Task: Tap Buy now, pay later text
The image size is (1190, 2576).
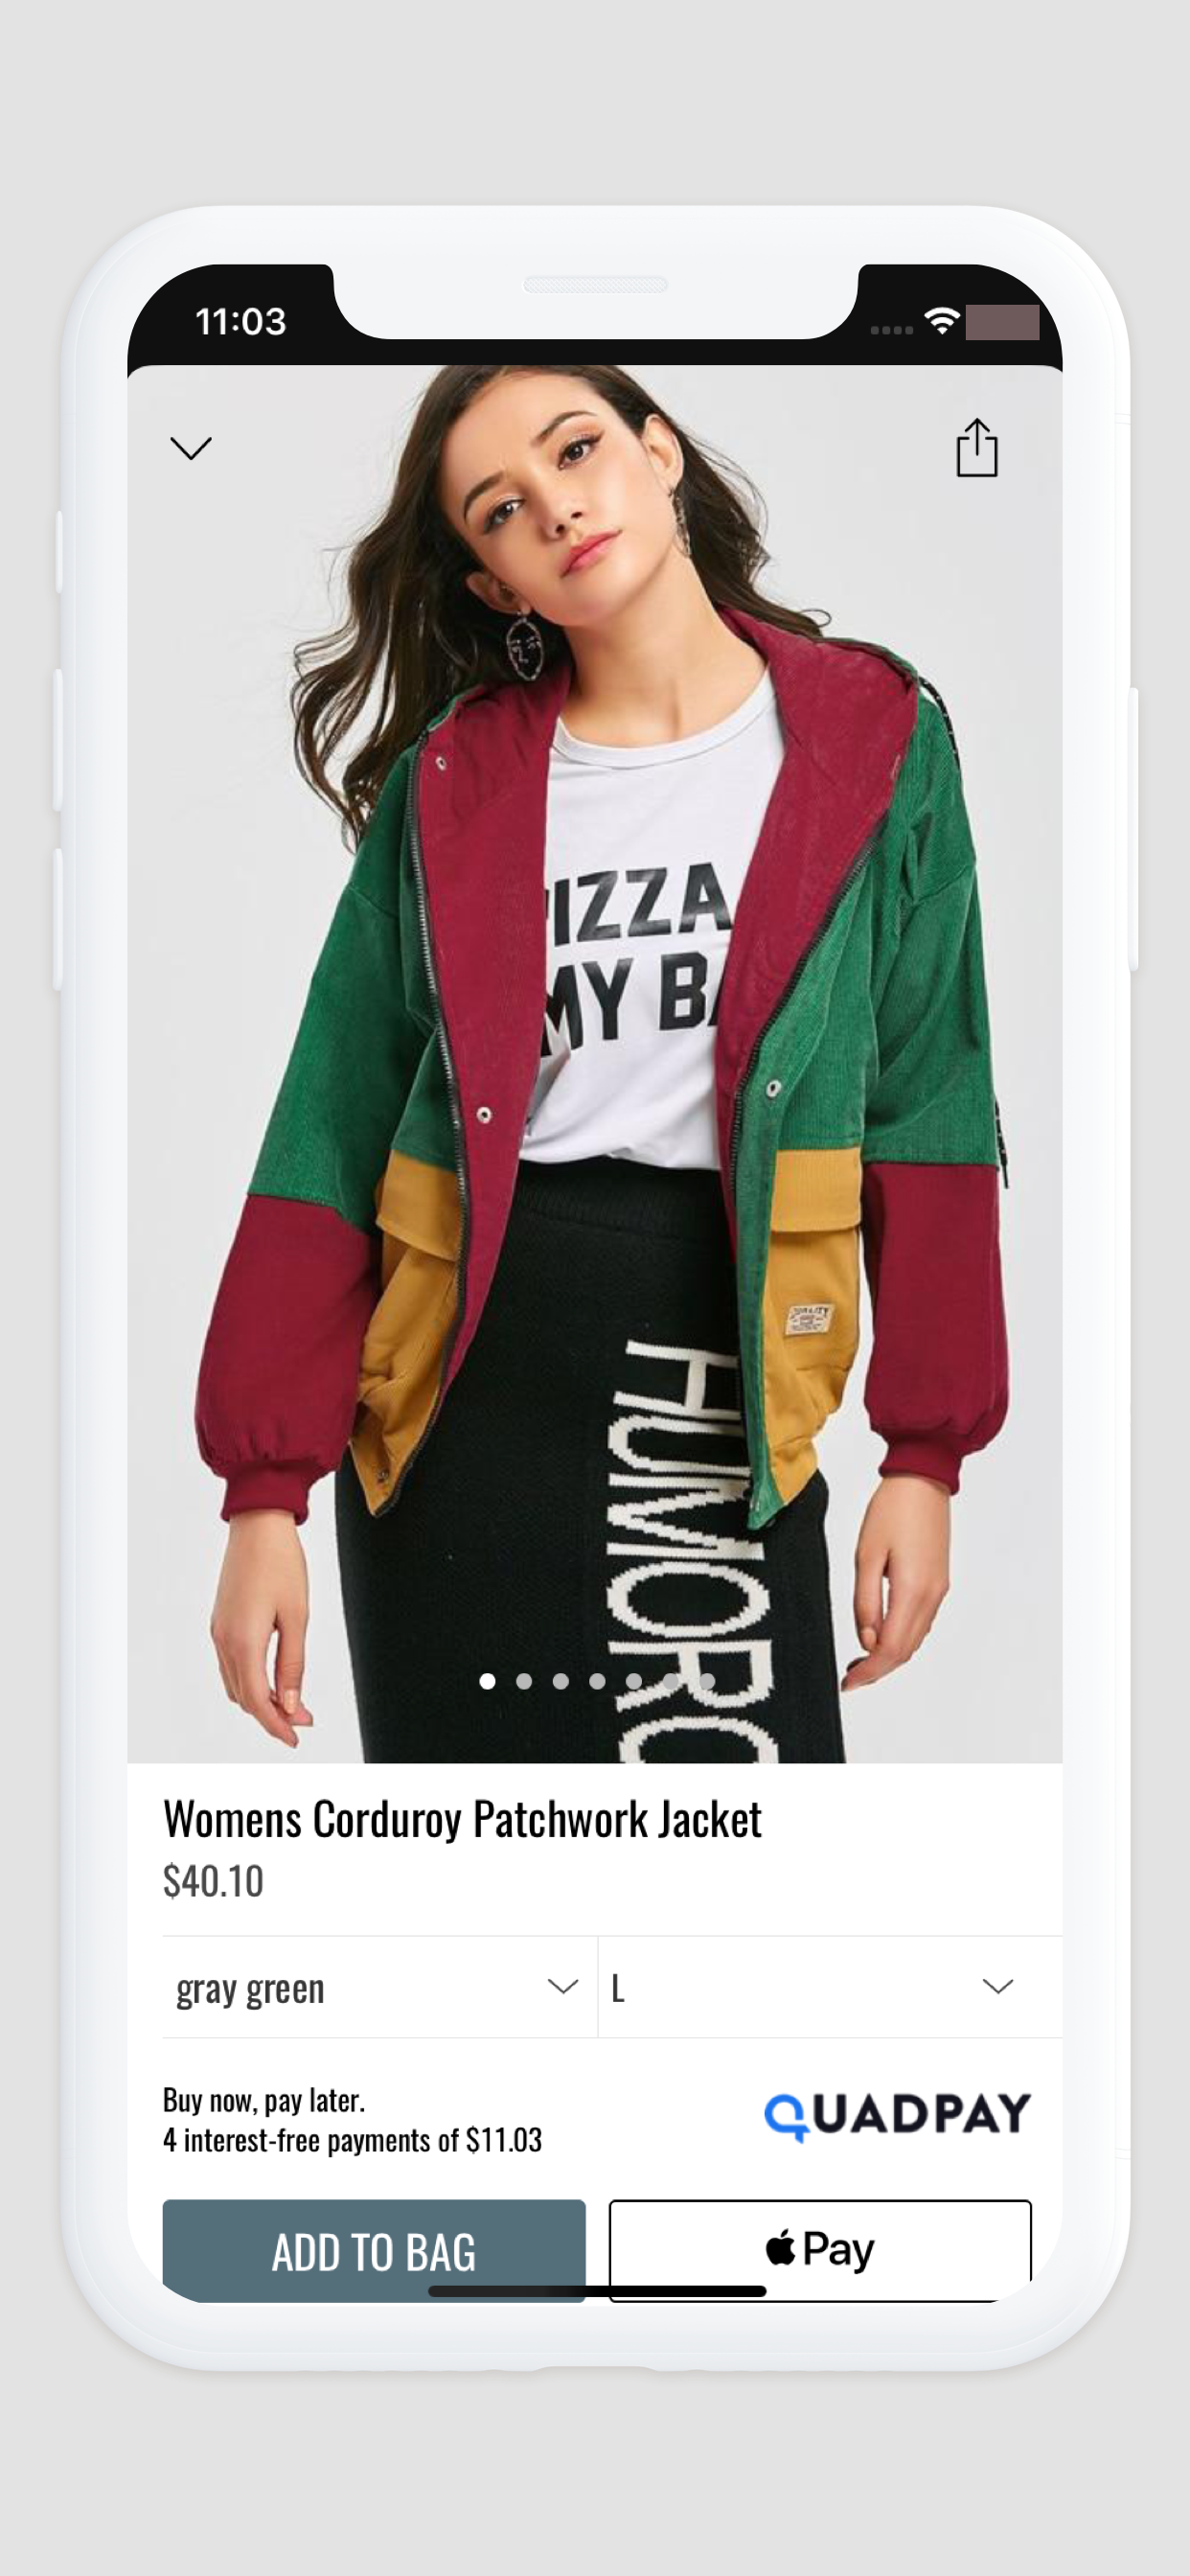Action: 264,2099
